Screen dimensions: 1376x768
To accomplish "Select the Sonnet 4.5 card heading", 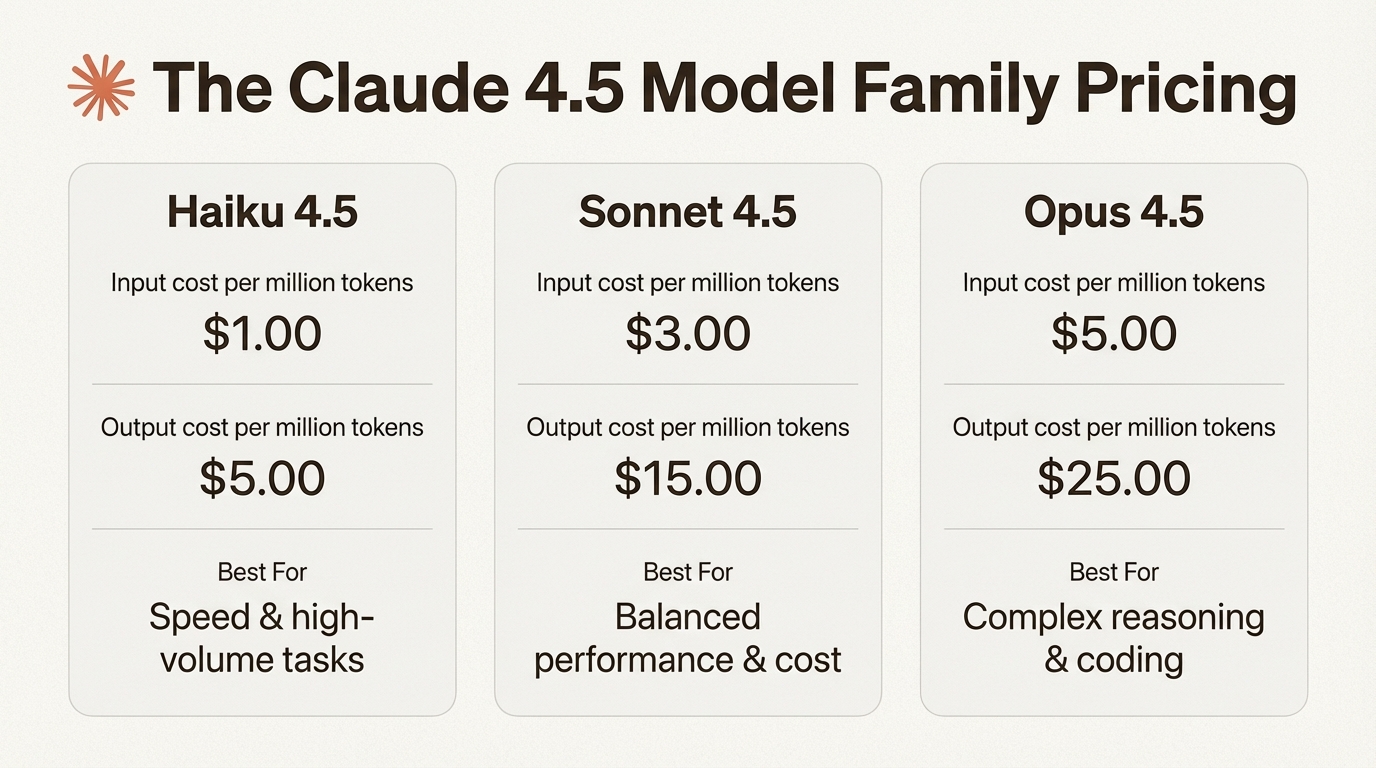I will point(688,212).
